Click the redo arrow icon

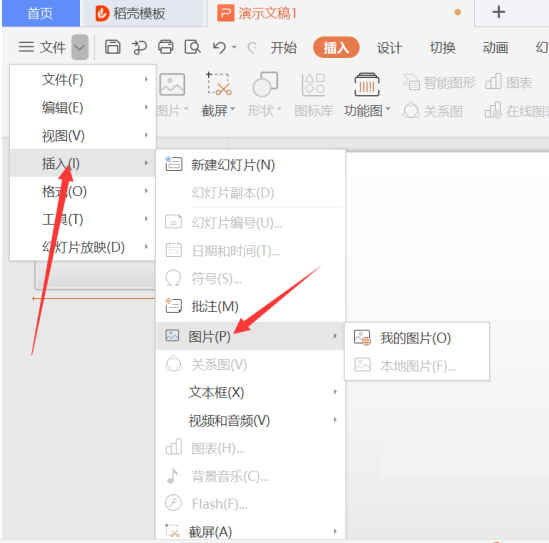252,47
